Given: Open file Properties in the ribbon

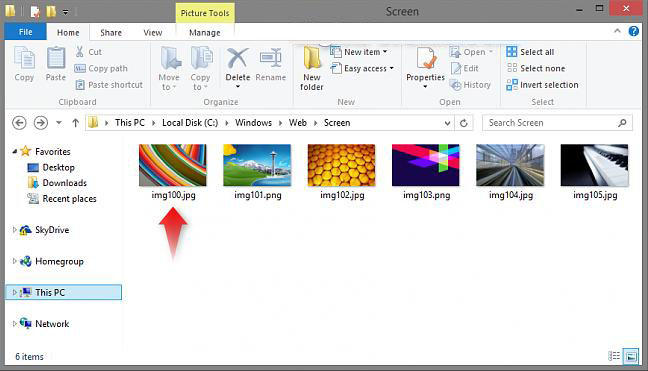Looking at the screenshot, I should click(425, 67).
